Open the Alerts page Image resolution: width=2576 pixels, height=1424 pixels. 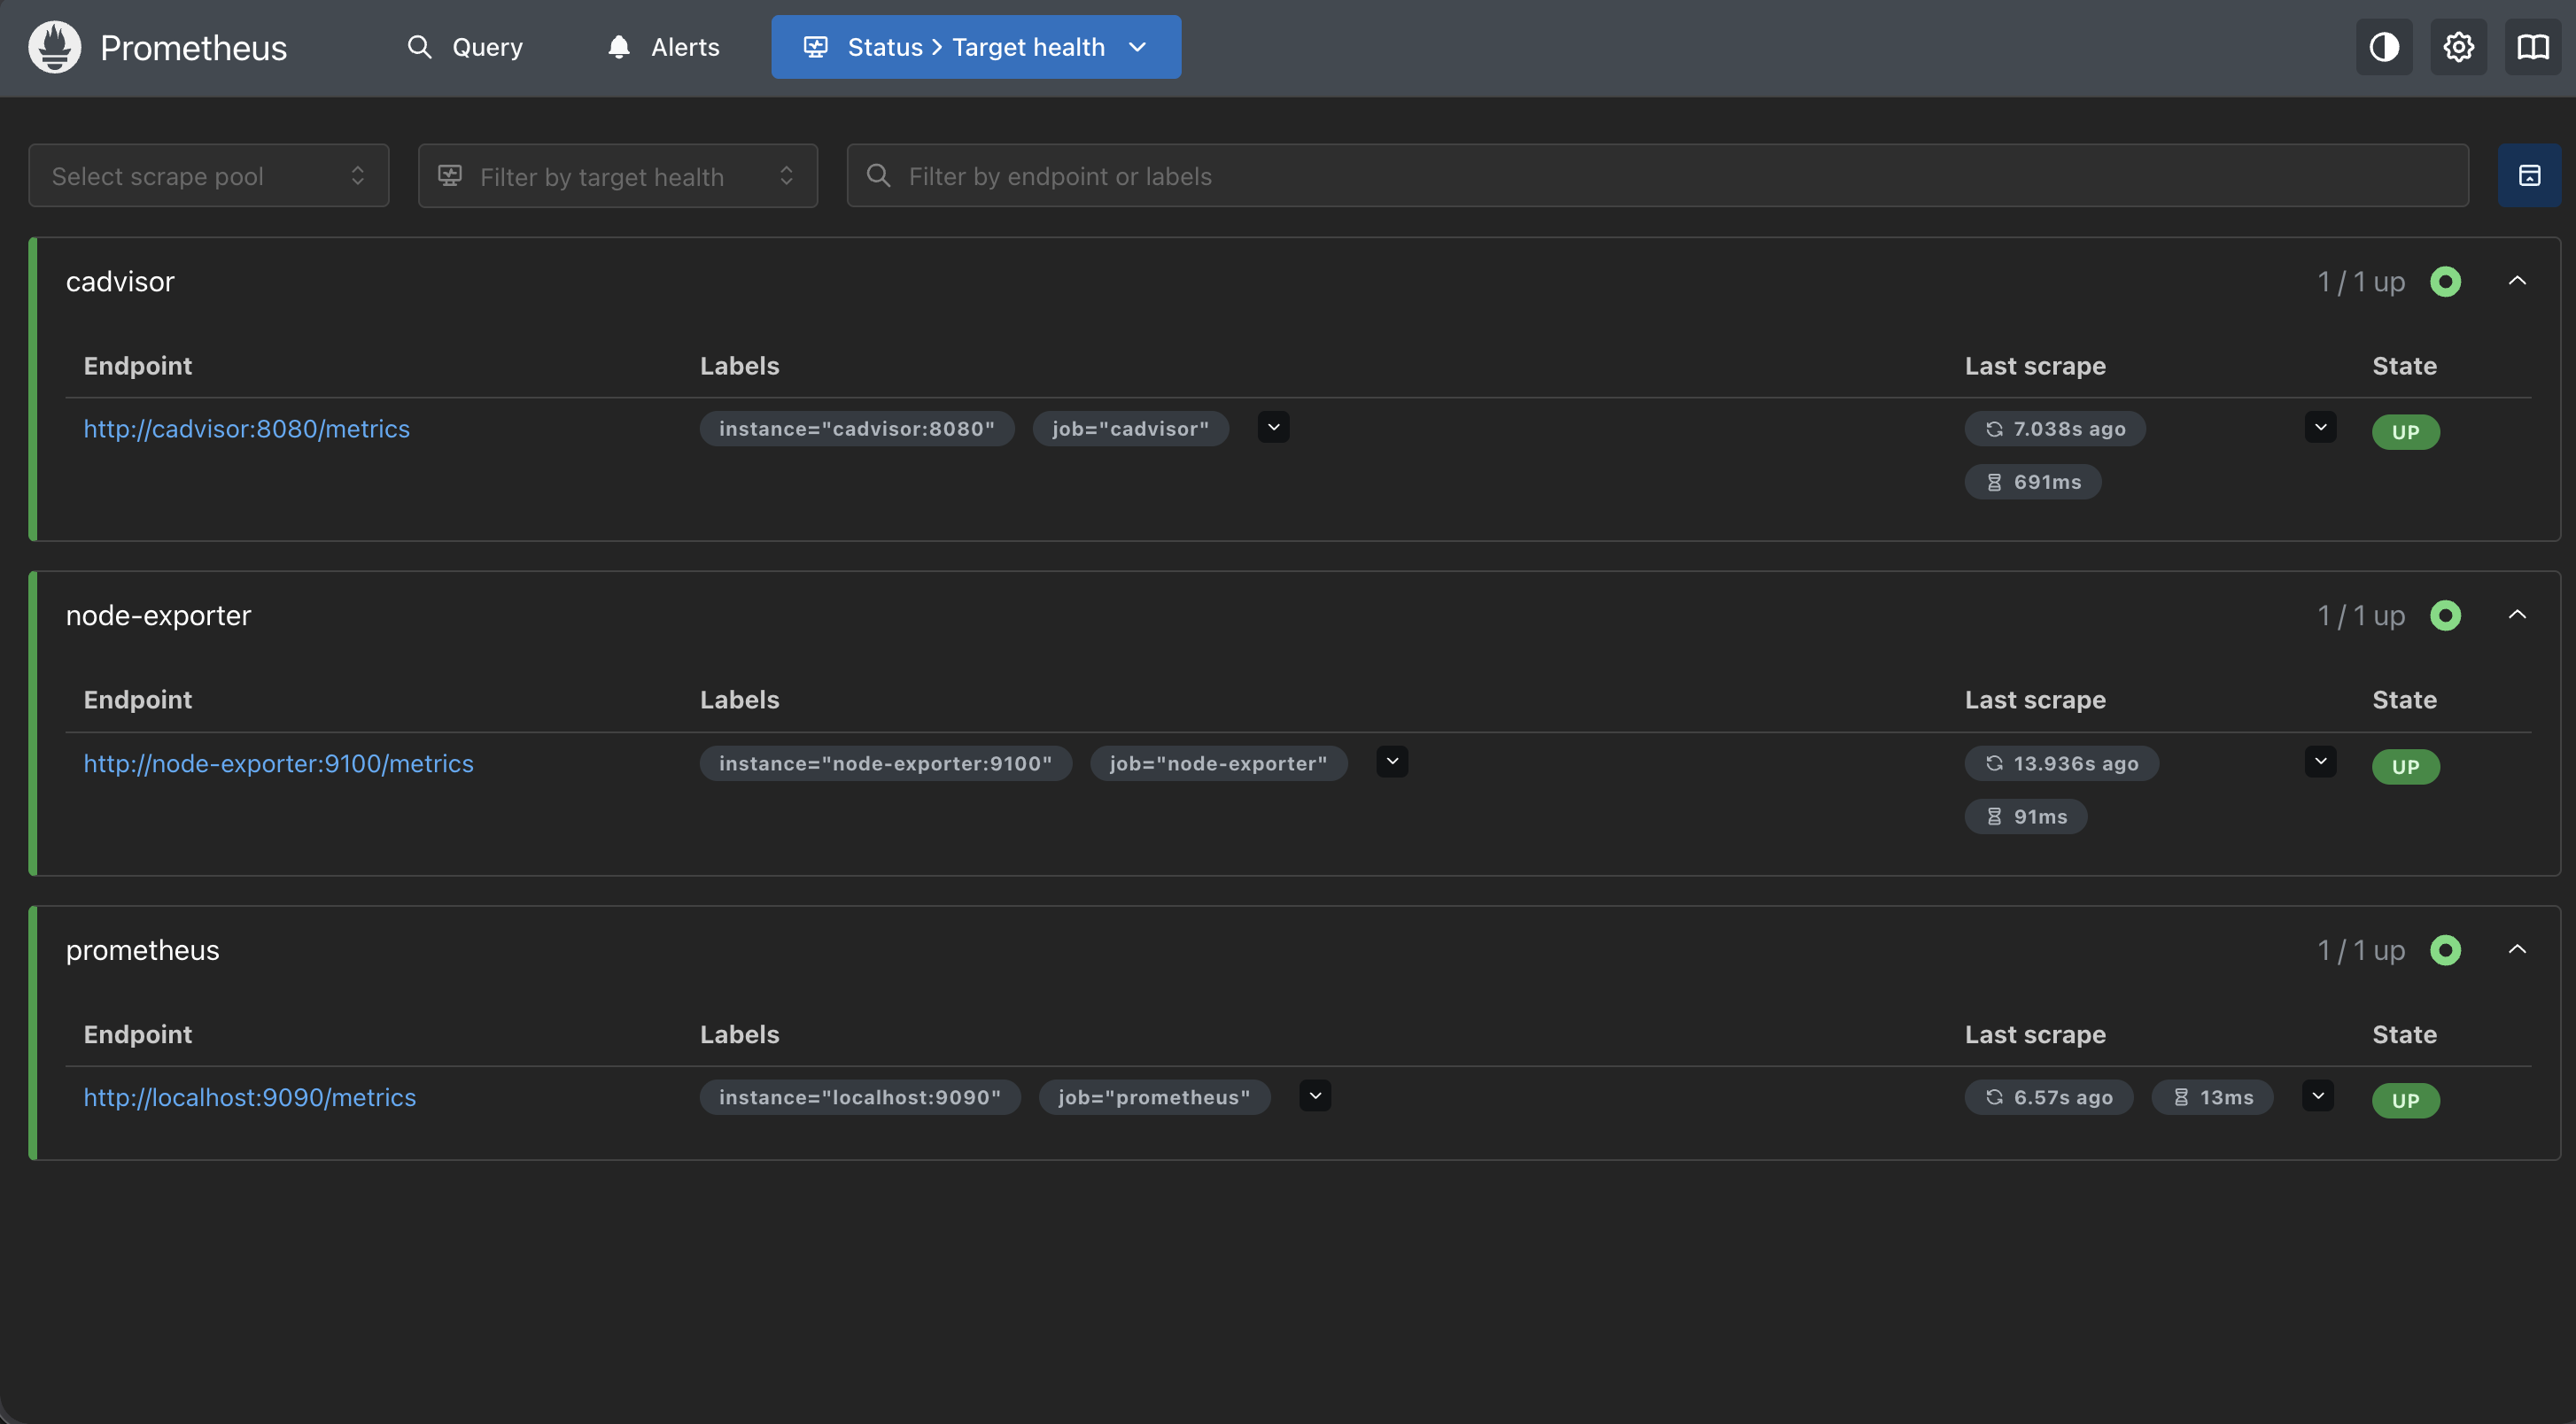click(x=663, y=47)
